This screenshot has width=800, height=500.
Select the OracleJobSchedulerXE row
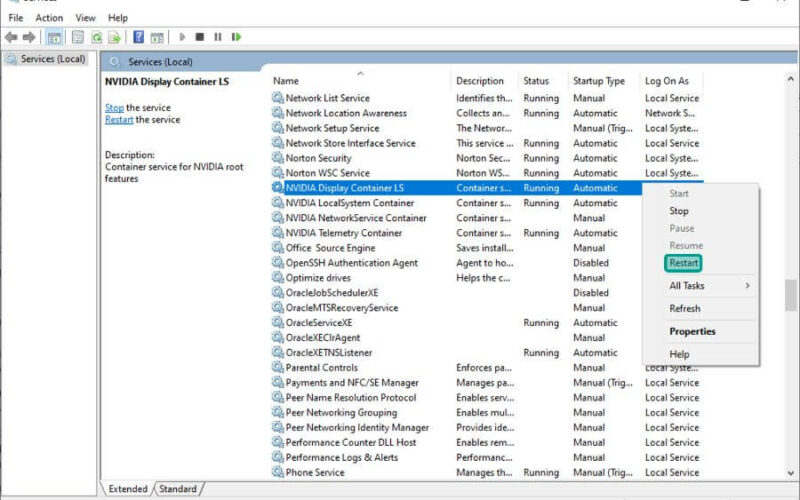(x=457, y=292)
